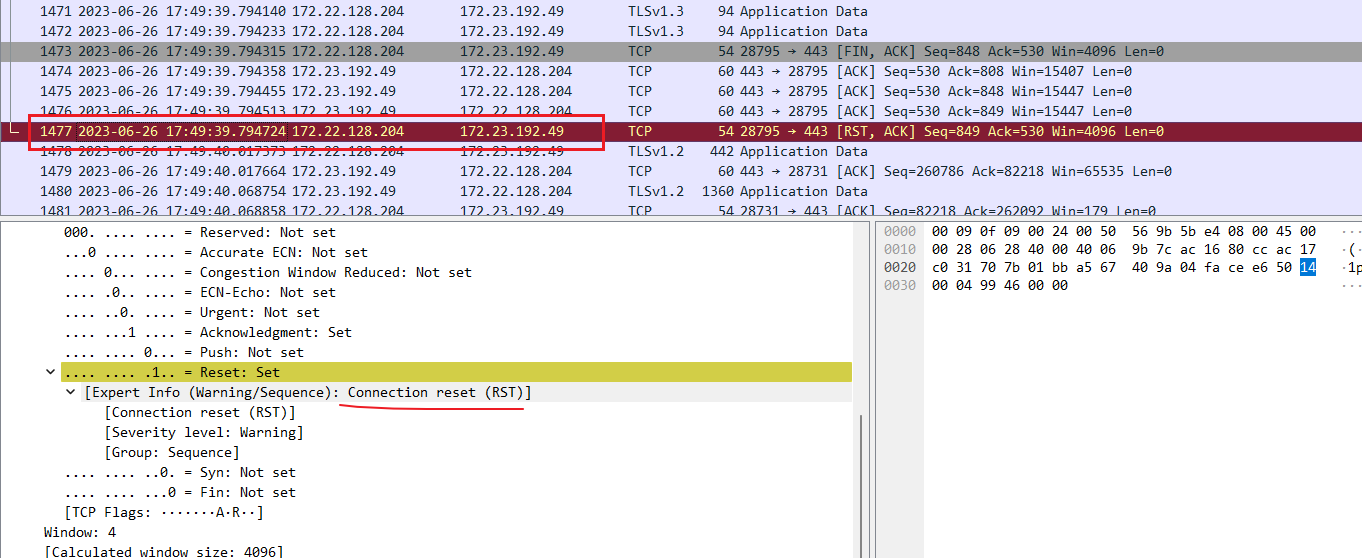The height and width of the screenshot is (558, 1362).
Task: Select the [Severity level: Warning] line
Action: 204,432
